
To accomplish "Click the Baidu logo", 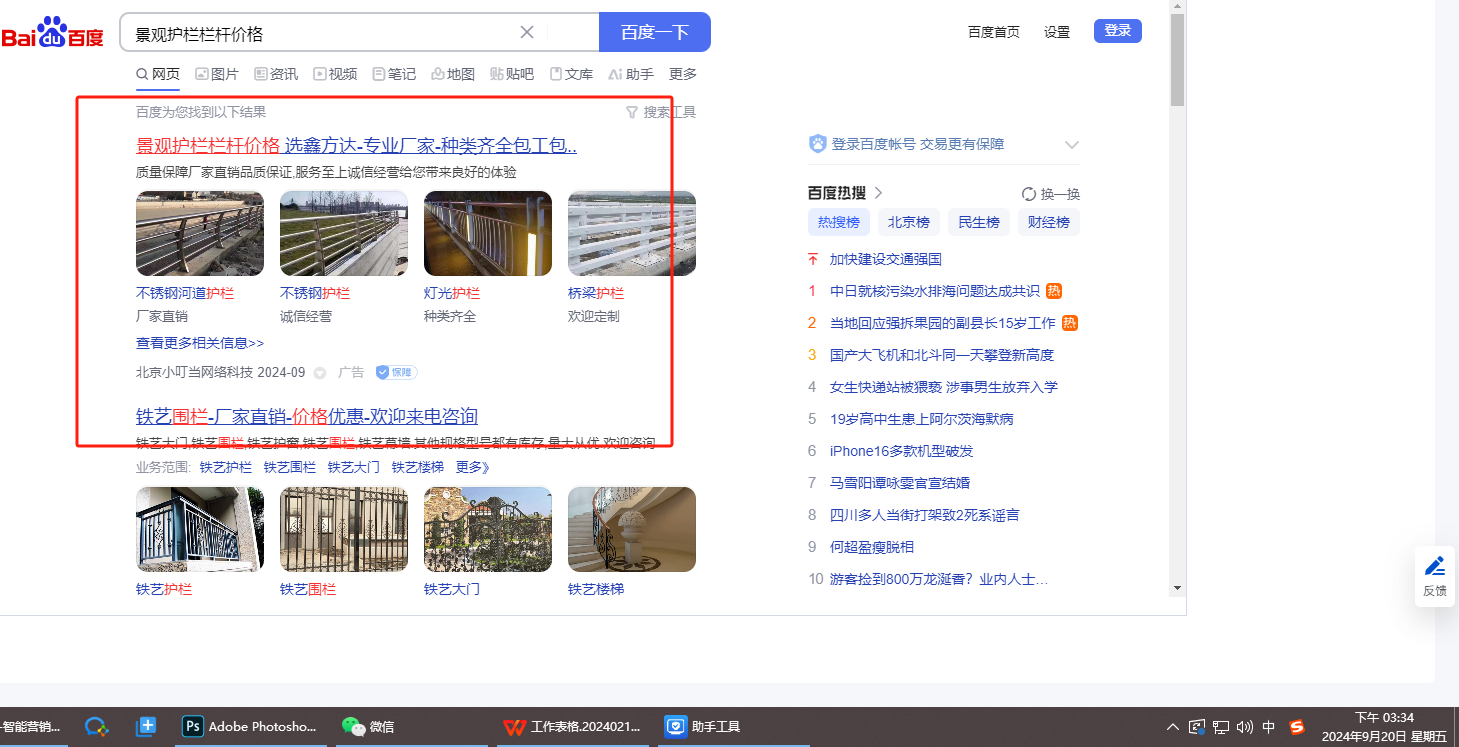I will point(52,33).
